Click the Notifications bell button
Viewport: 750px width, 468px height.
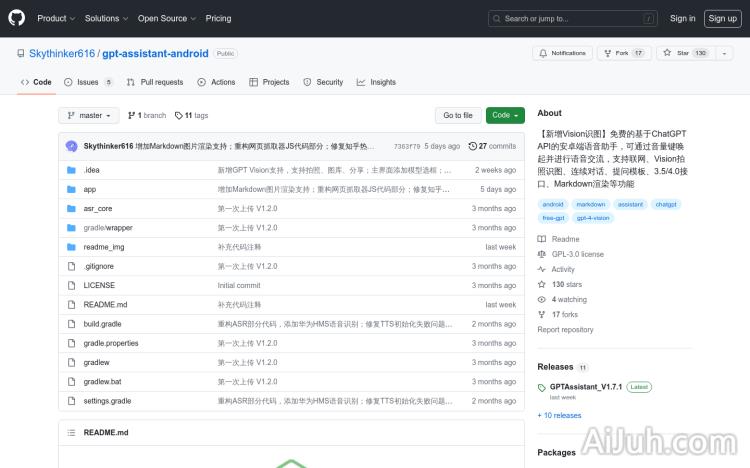coord(562,53)
